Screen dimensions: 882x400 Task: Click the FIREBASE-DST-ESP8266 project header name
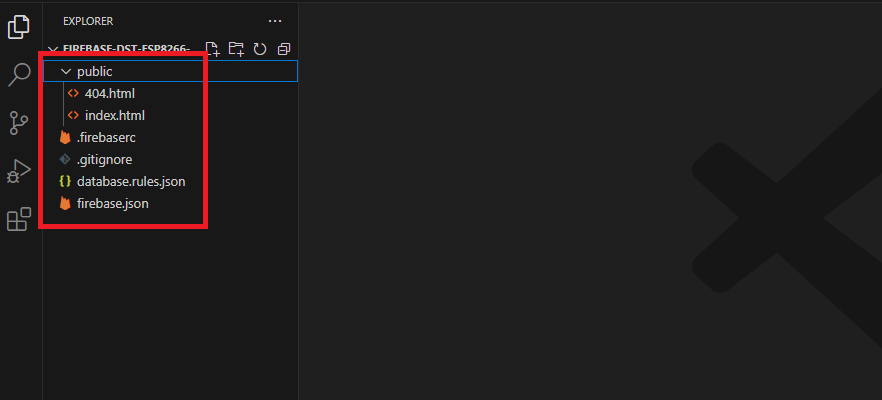click(x=127, y=49)
